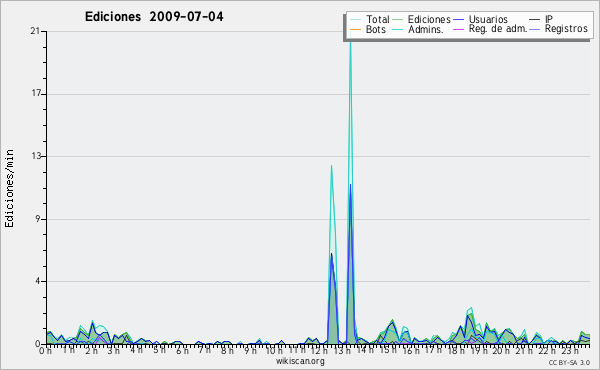This screenshot has height=370, width=600.
Task: Click the green Ediciones legend line swatch
Action: (x=398, y=20)
